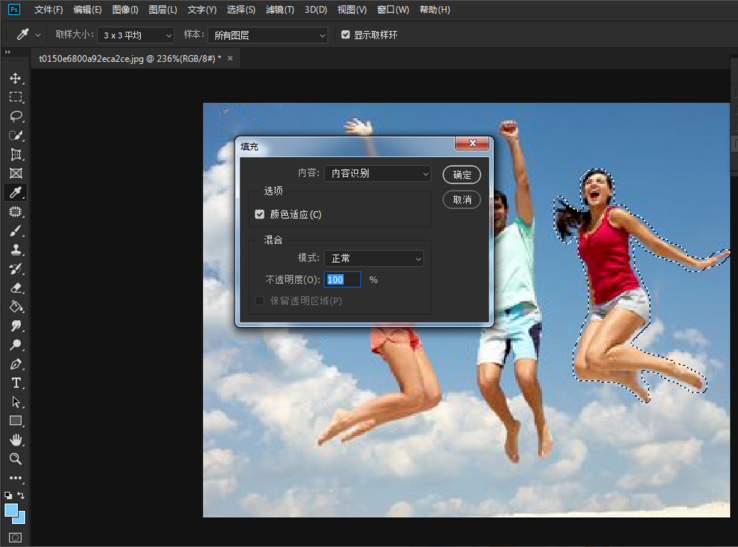The height and width of the screenshot is (547, 738).
Task: Uncheck 显示取样环 in options bar
Action: click(346, 35)
